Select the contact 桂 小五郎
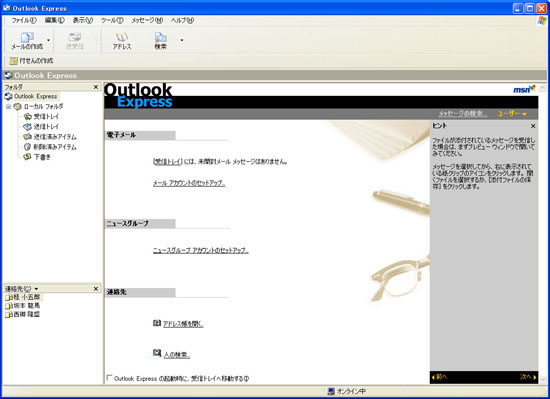 (23, 297)
